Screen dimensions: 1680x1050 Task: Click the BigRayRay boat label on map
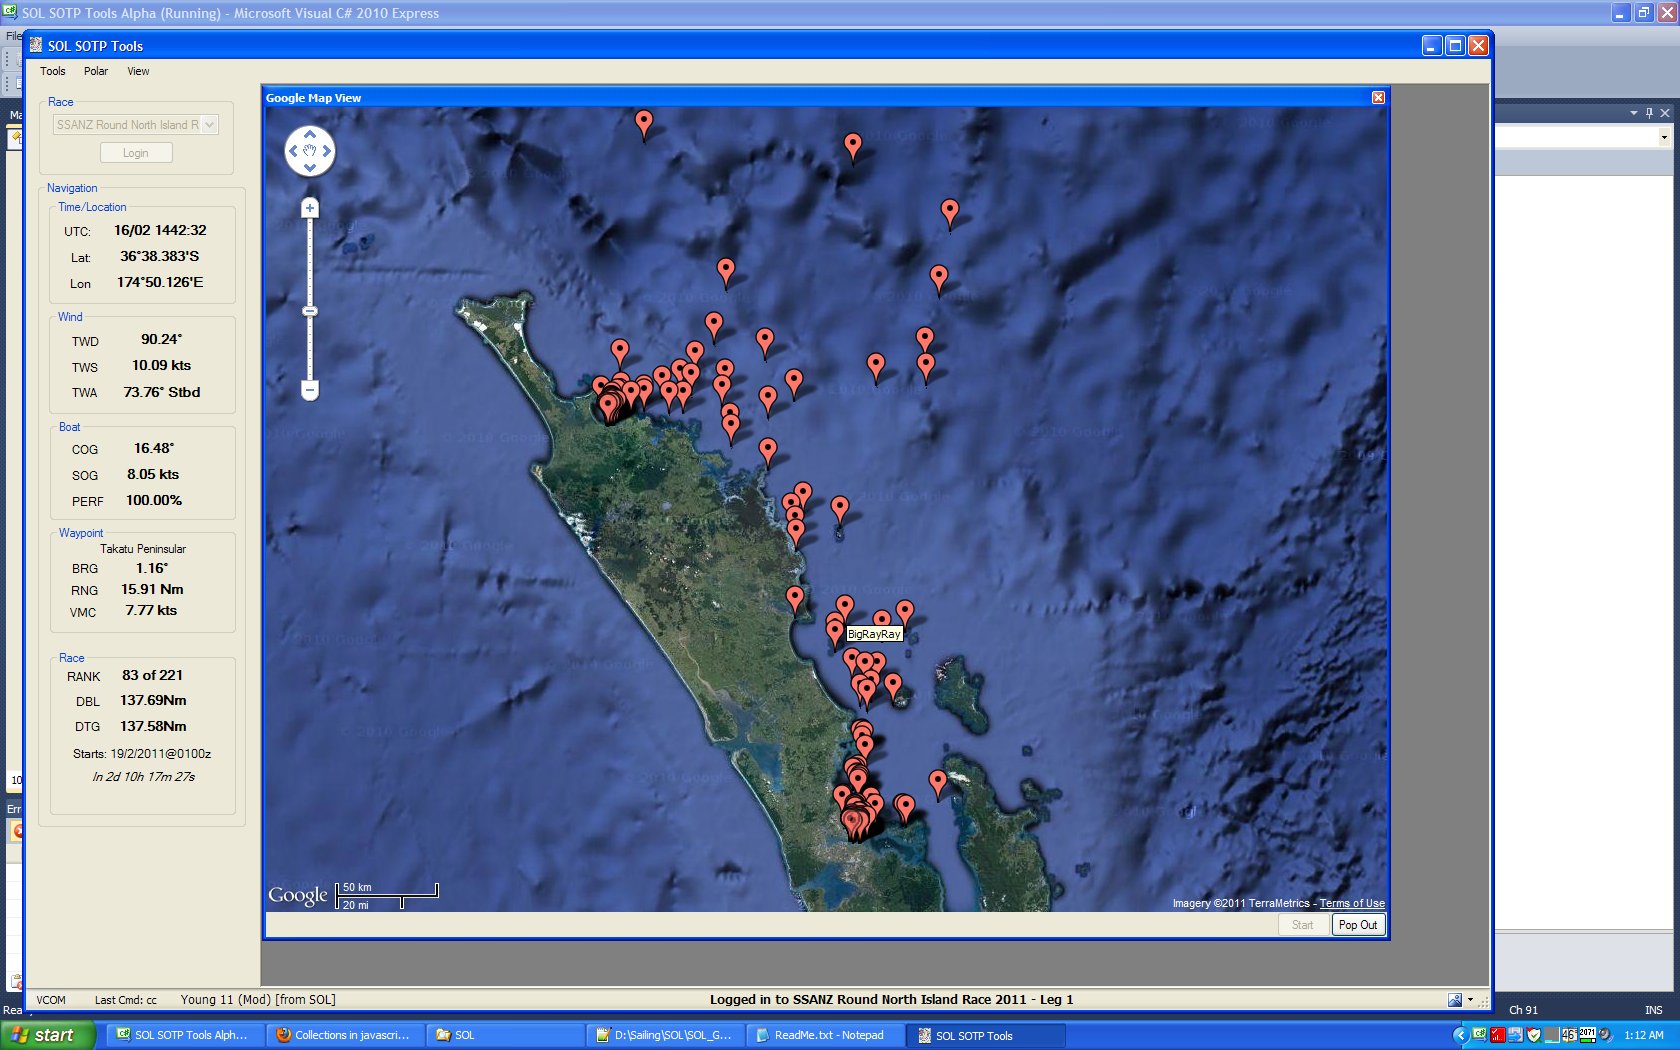(x=874, y=634)
